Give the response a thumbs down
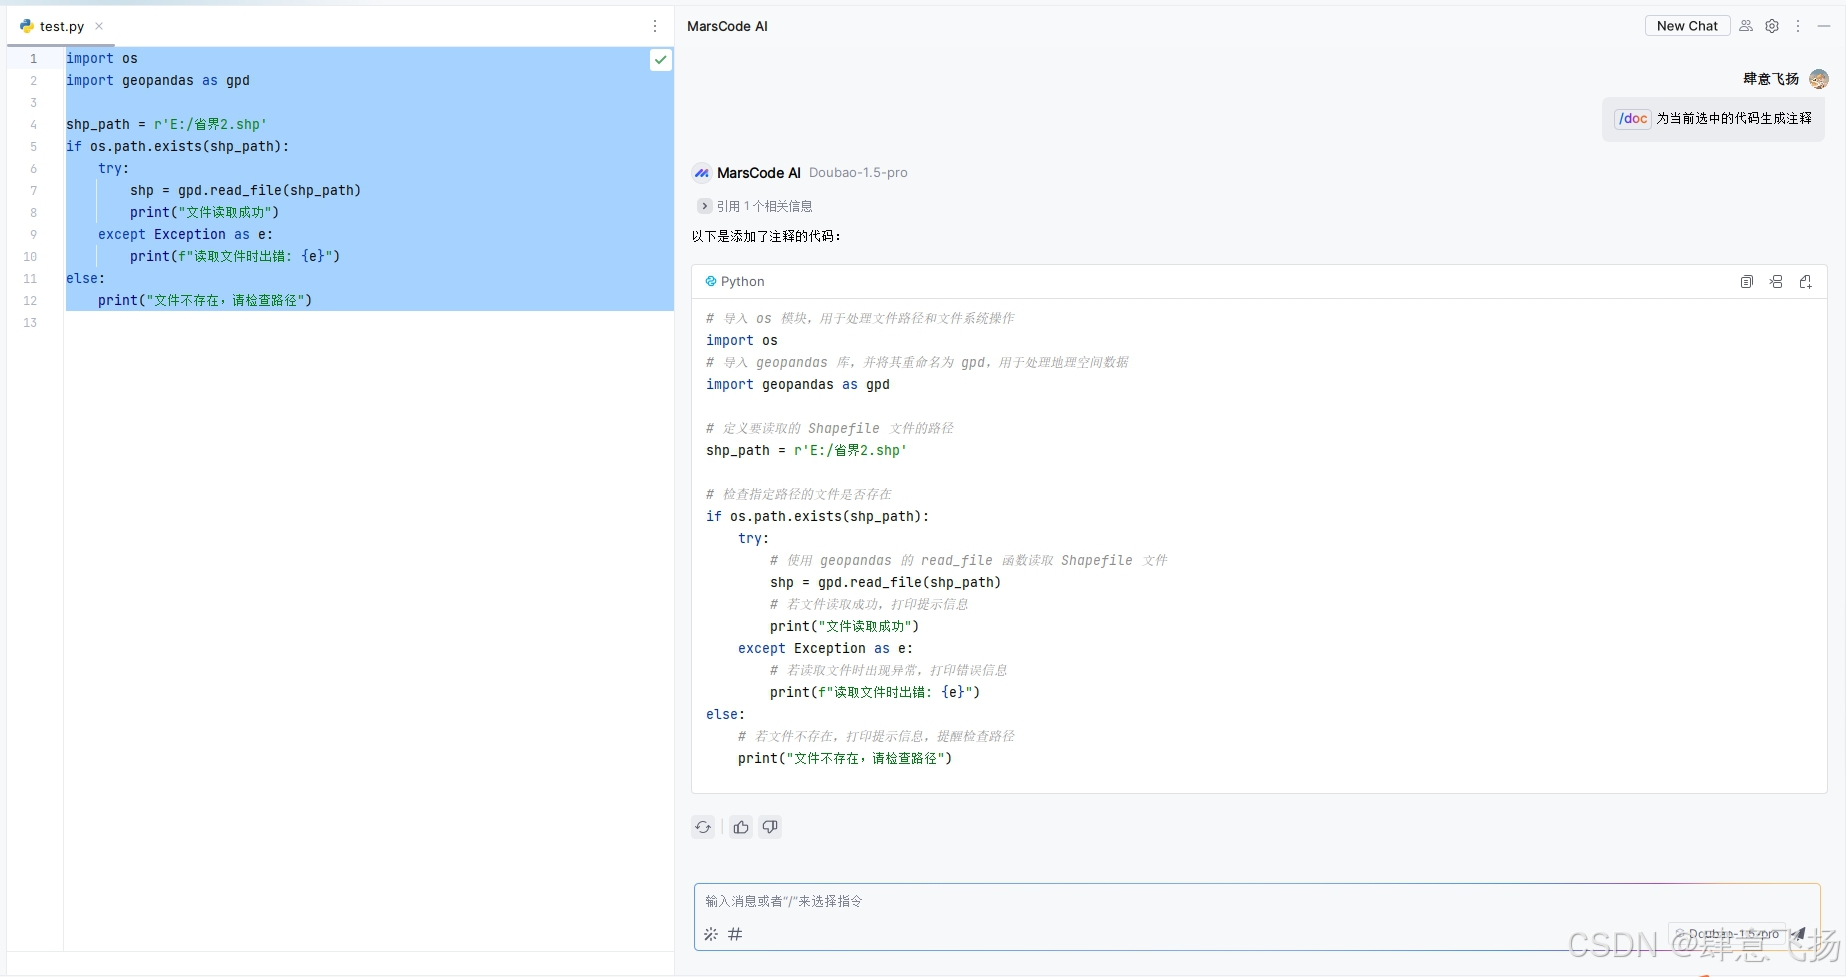Screen dimensions: 1846x977 (770, 827)
